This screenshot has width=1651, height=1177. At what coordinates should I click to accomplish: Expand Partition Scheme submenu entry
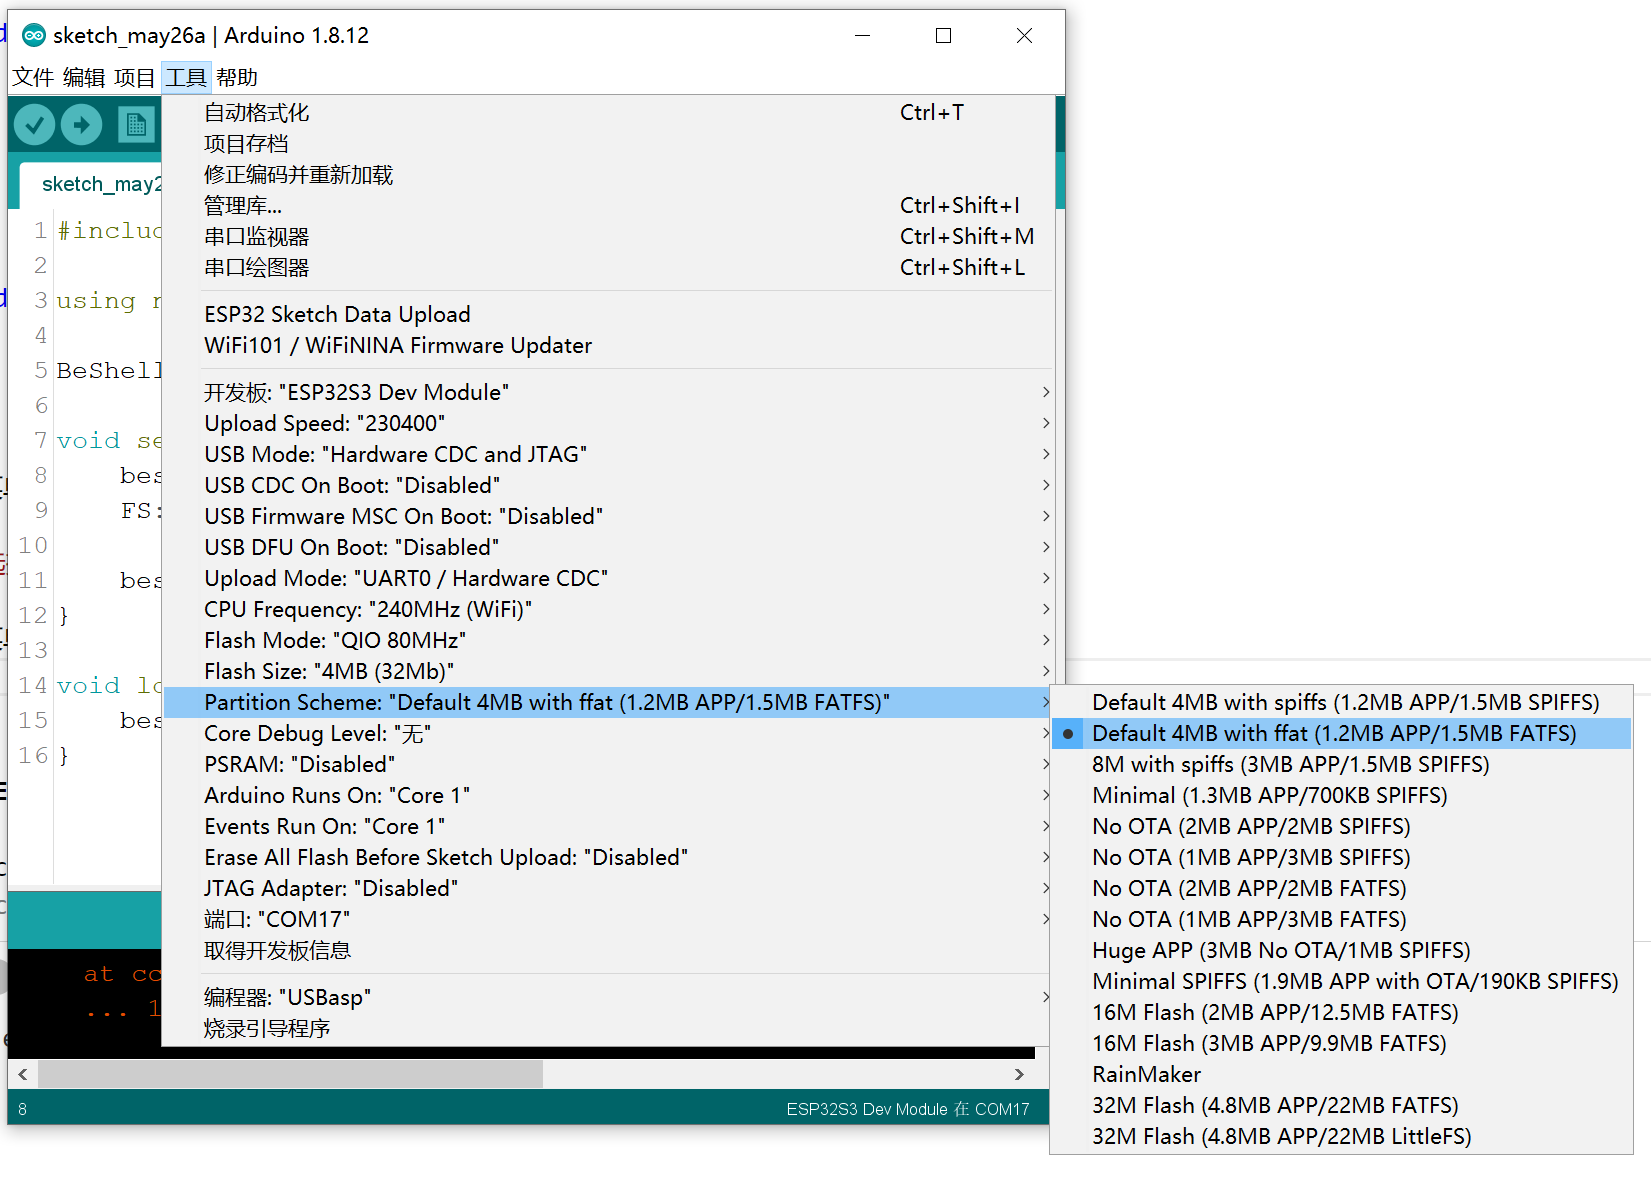pyautogui.click(x=608, y=703)
